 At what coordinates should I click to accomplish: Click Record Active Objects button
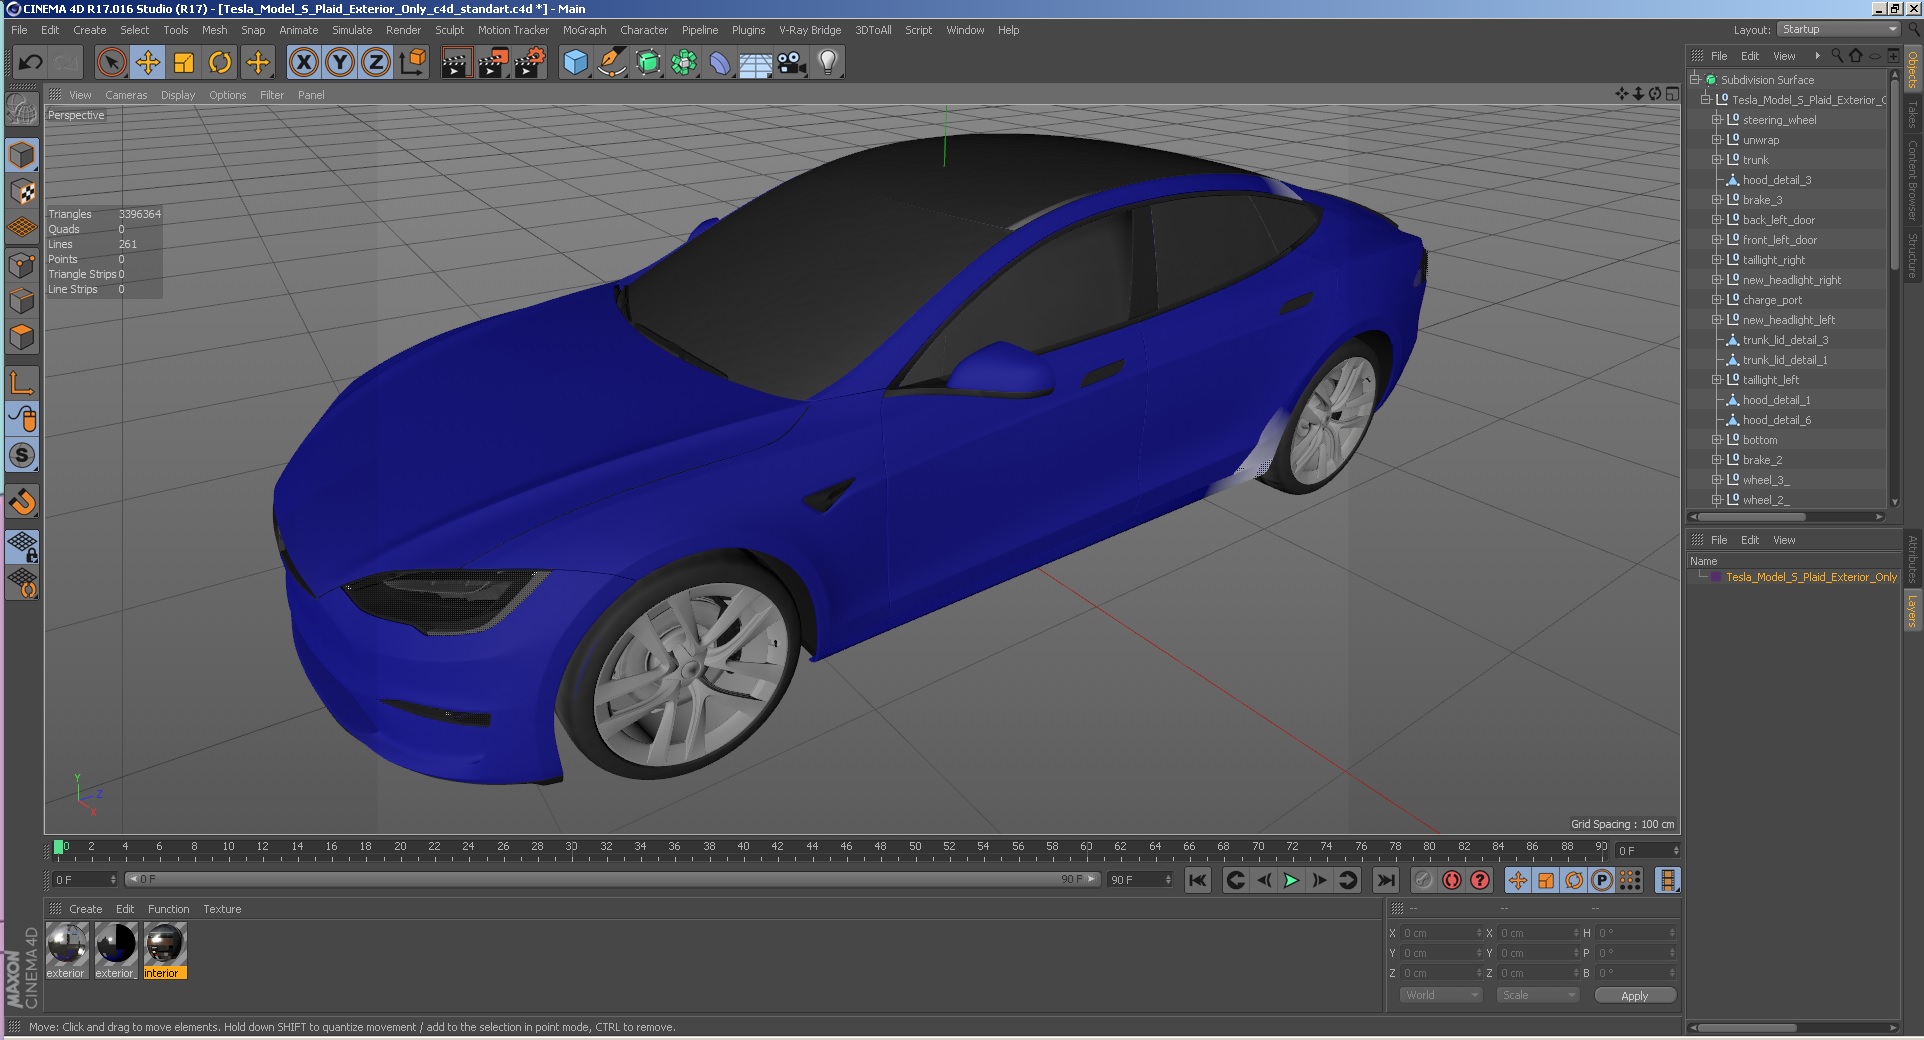[1423, 880]
